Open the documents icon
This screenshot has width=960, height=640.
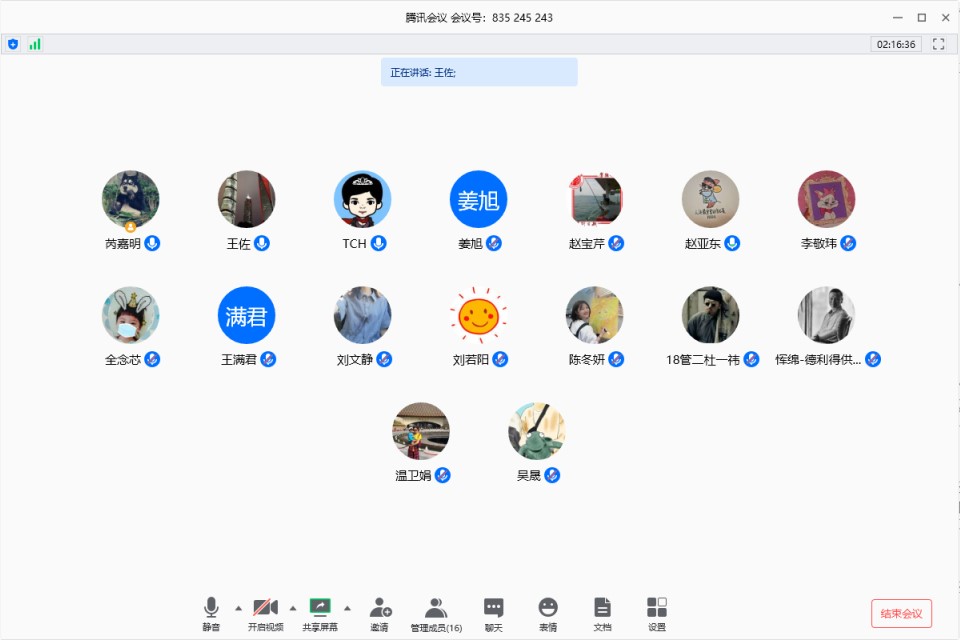602,608
